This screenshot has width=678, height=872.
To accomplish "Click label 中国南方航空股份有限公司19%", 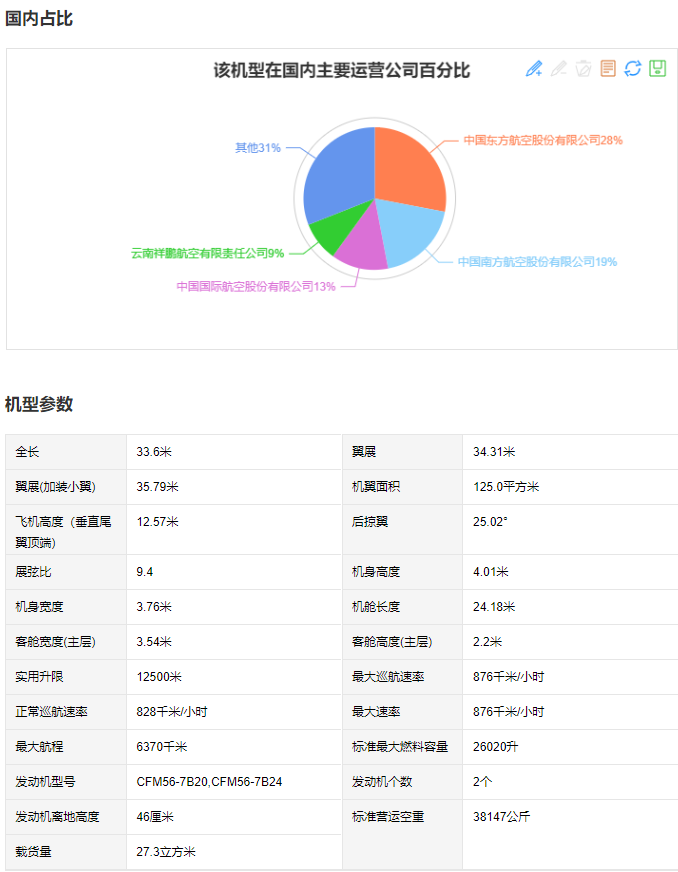I will coord(537,262).
